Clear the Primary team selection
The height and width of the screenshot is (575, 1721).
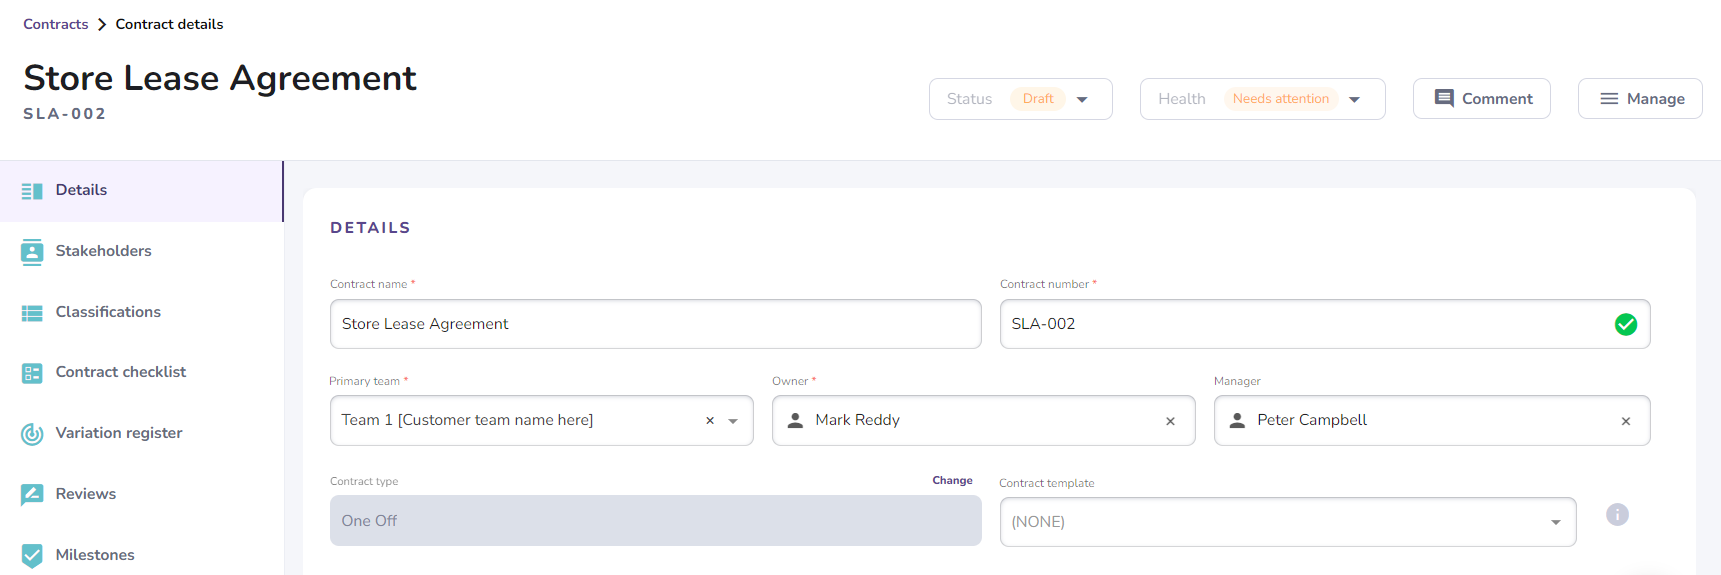710,421
